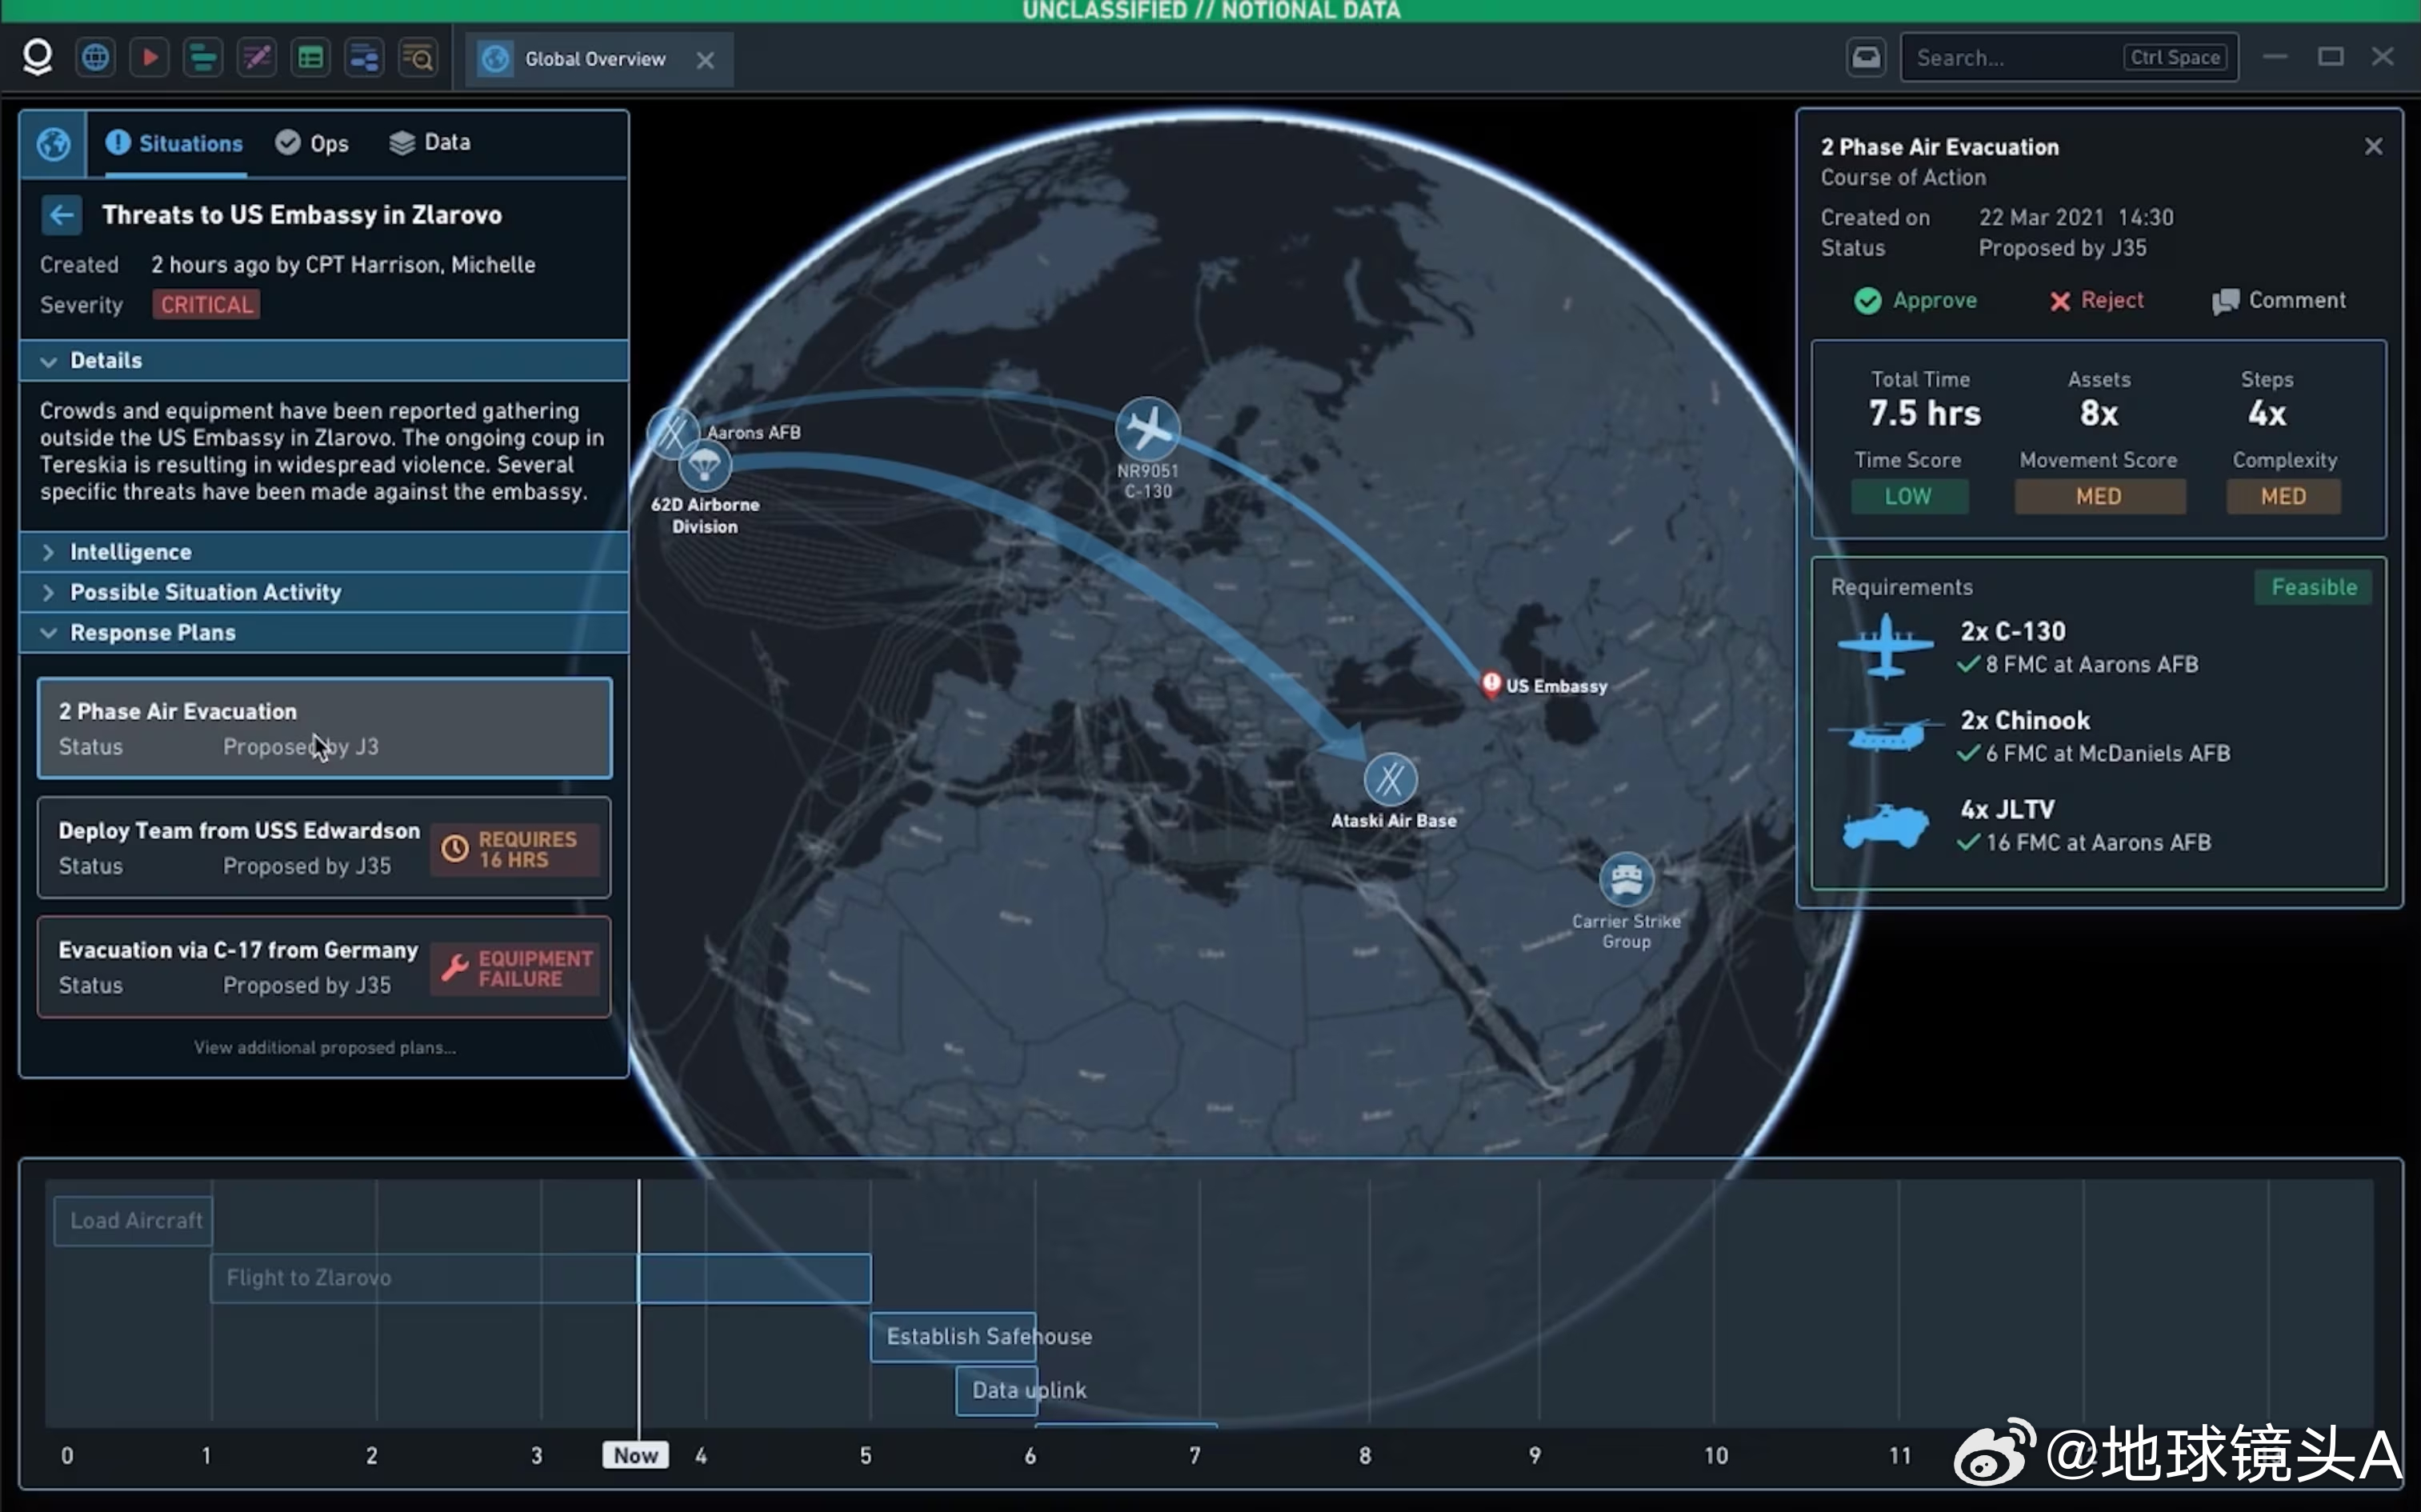Screen dimensions: 2421x1512
Task: Switch to the Ops tab
Action: tap(312, 143)
